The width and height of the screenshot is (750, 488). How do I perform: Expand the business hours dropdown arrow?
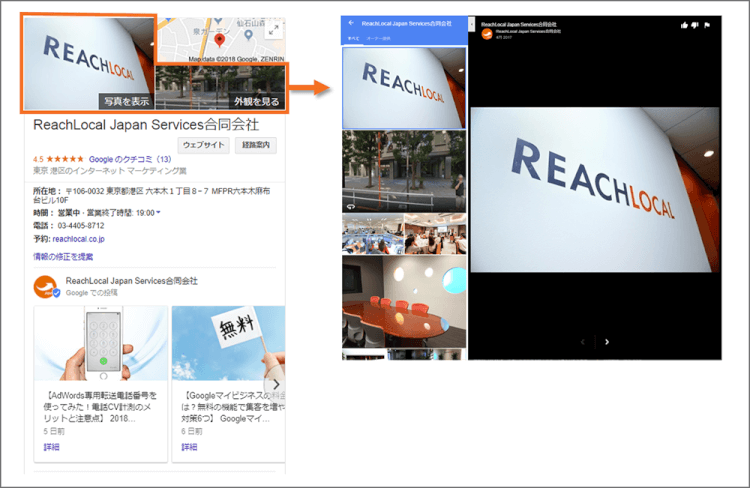point(158,212)
